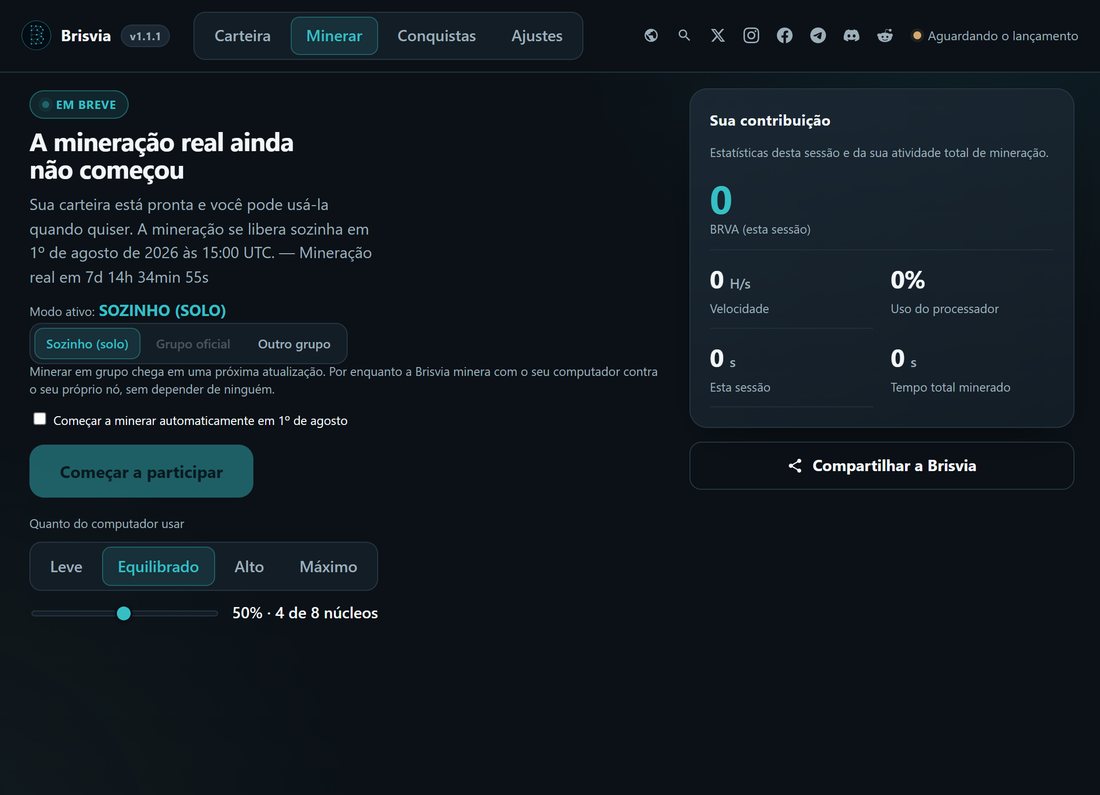
Task: Enable Começar a minerar automaticamente checkbox
Action: point(40,419)
